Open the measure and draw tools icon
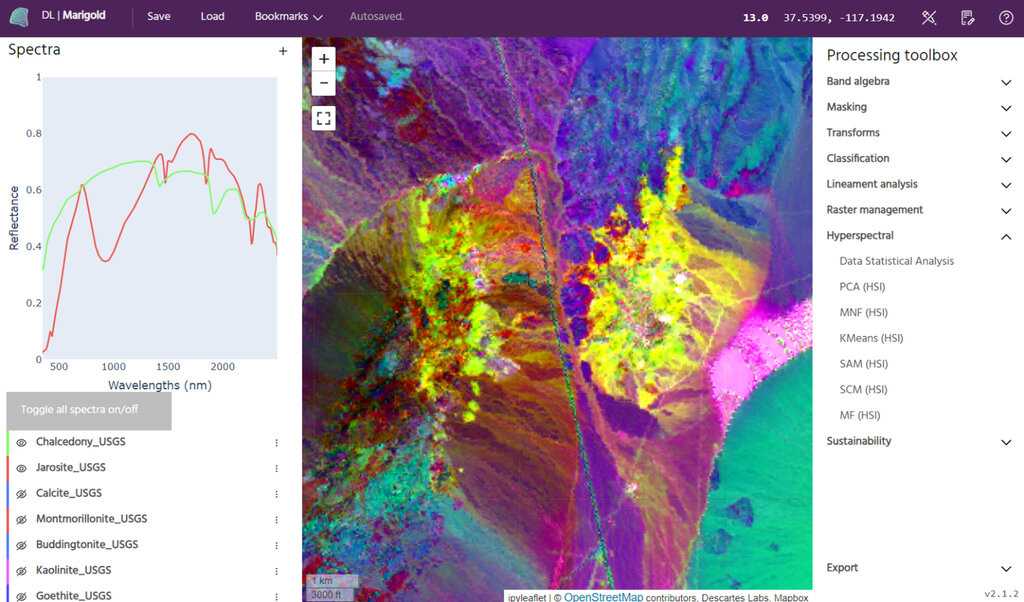The image size is (1024, 602). coord(929,17)
